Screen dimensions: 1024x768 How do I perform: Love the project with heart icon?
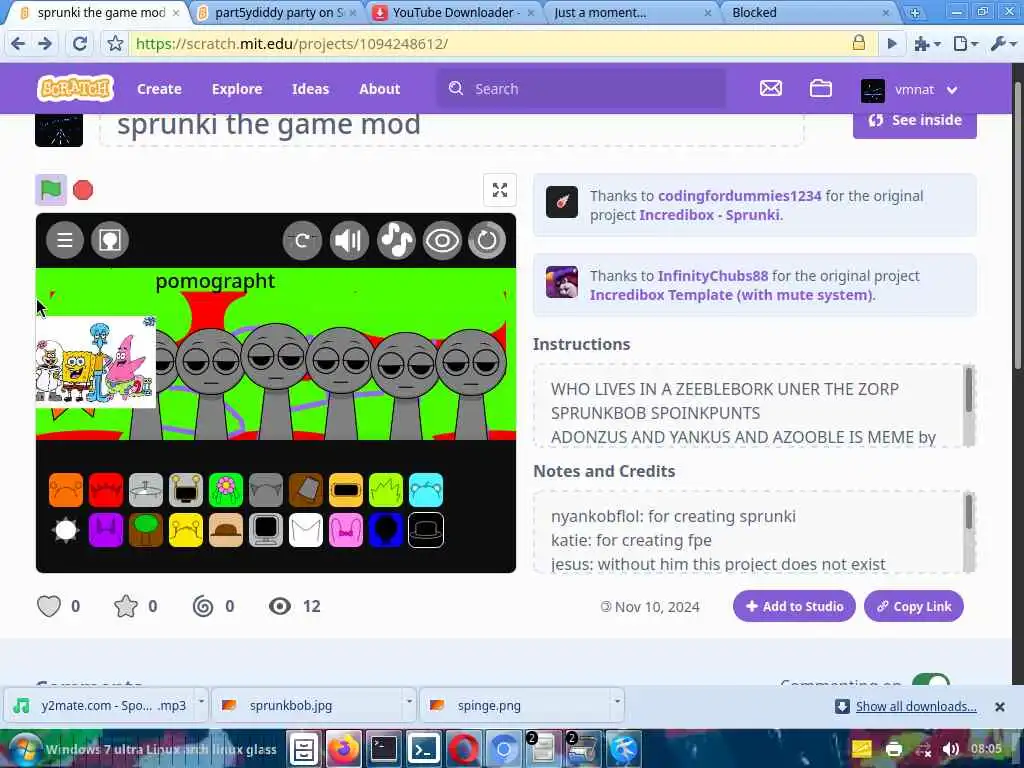tap(49, 607)
